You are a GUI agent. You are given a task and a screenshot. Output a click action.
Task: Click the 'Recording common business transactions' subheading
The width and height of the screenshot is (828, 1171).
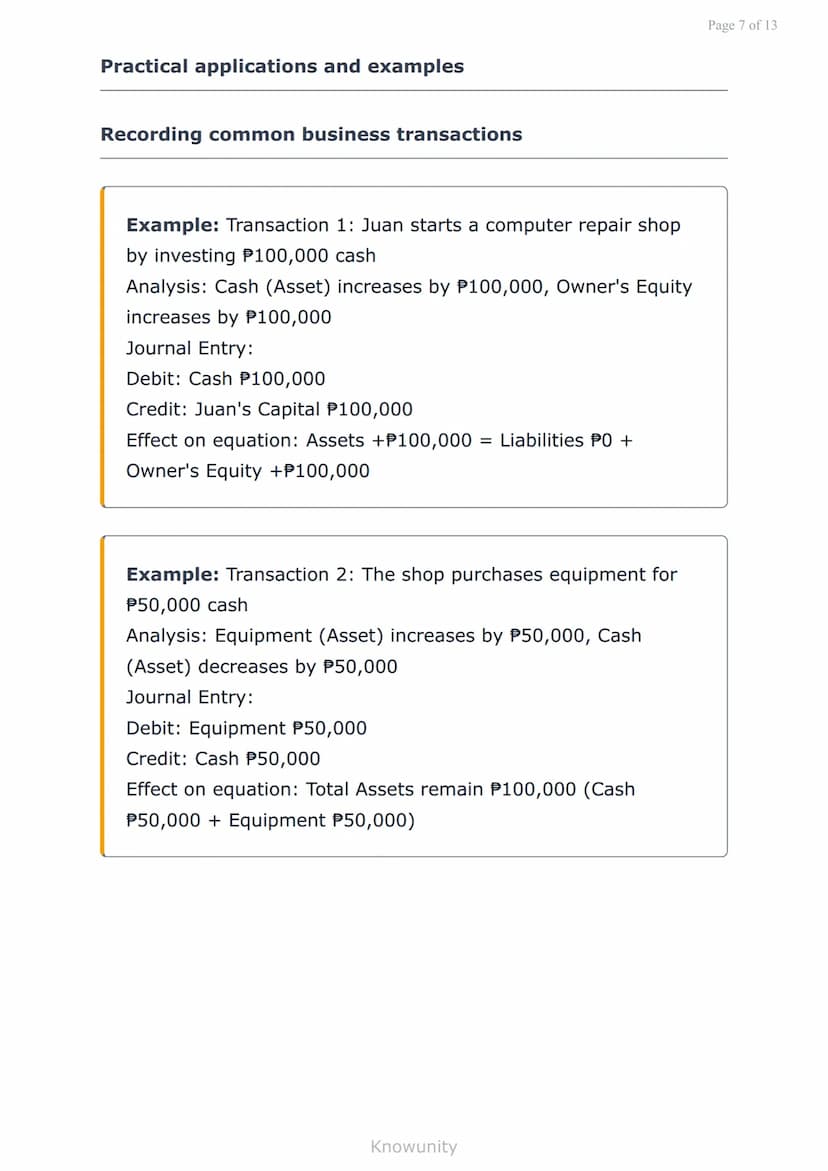pos(311,134)
